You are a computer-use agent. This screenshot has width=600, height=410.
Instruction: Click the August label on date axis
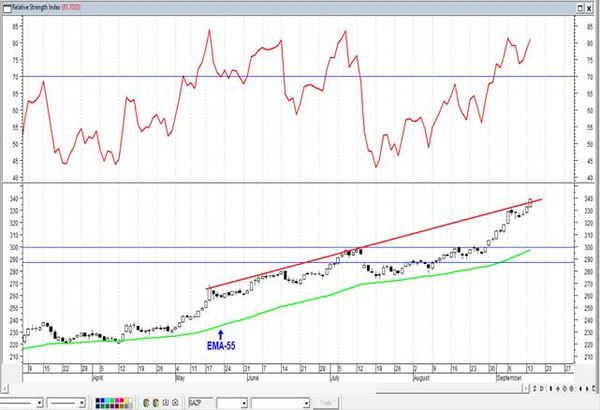[422, 378]
